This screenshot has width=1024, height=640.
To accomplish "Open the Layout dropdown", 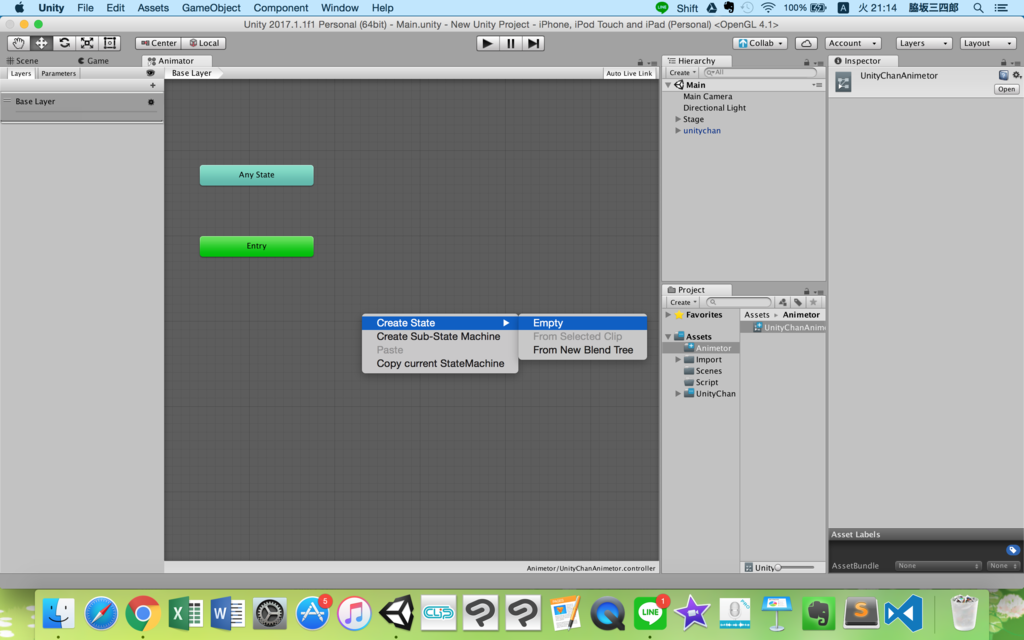I will [987, 43].
